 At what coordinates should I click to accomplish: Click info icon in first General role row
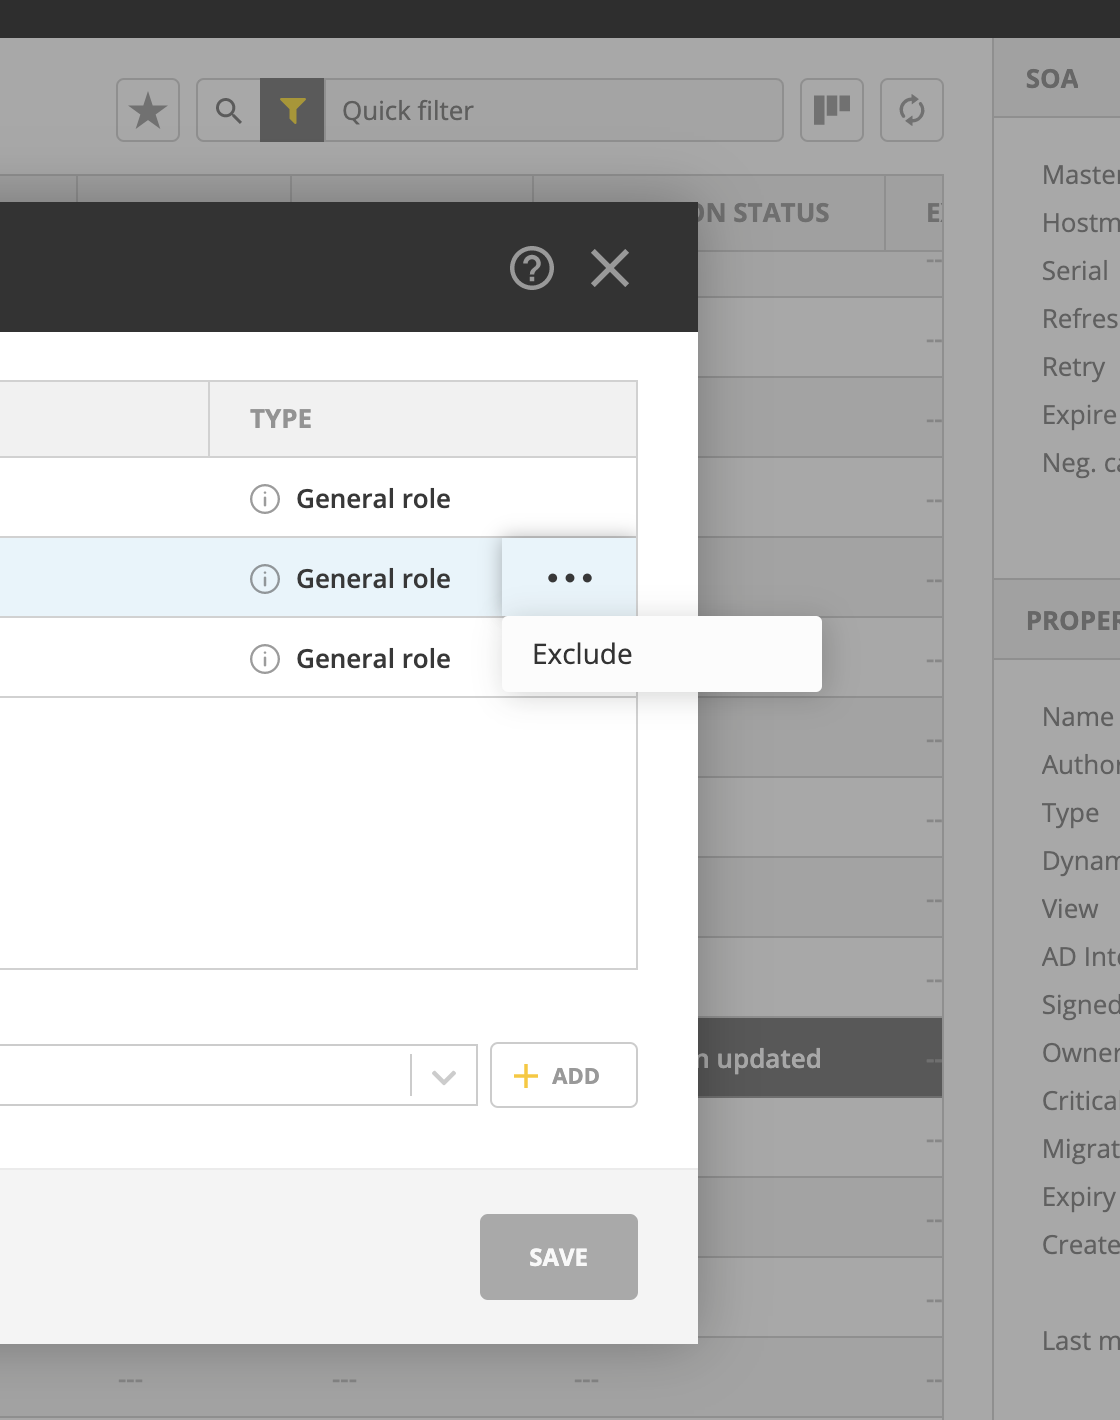[x=264, y=498]
